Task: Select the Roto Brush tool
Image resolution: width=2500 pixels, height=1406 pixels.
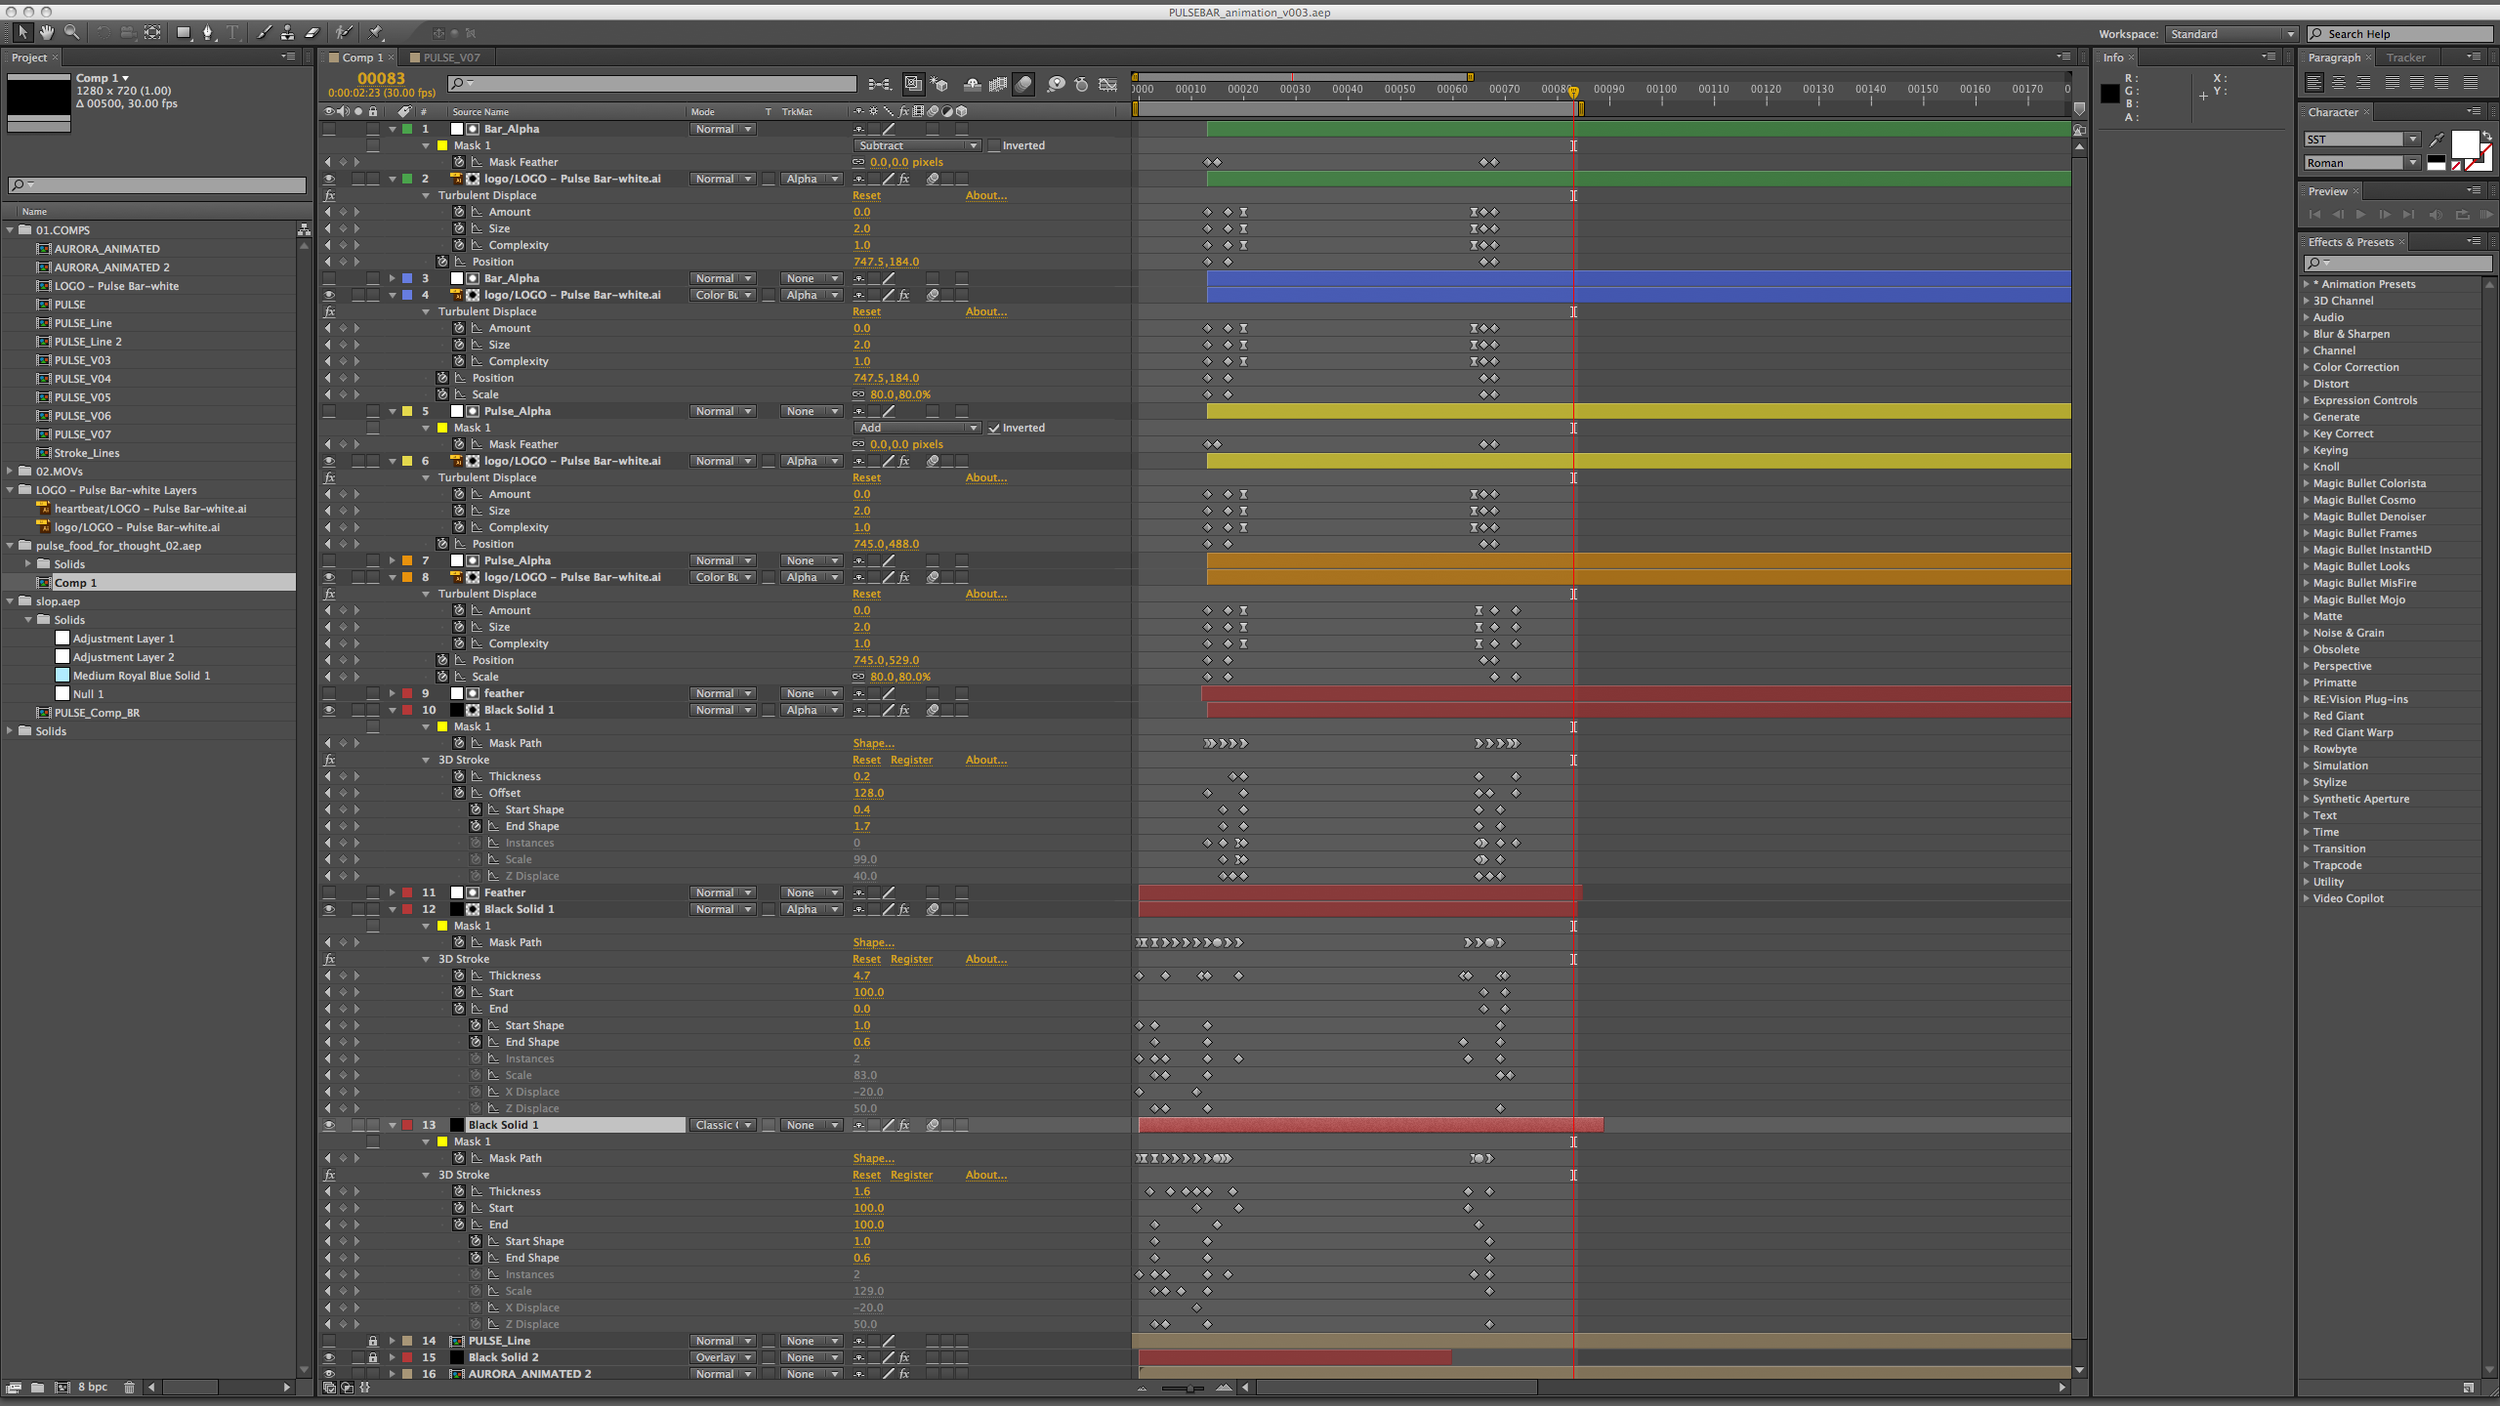Action: [344, 33]
